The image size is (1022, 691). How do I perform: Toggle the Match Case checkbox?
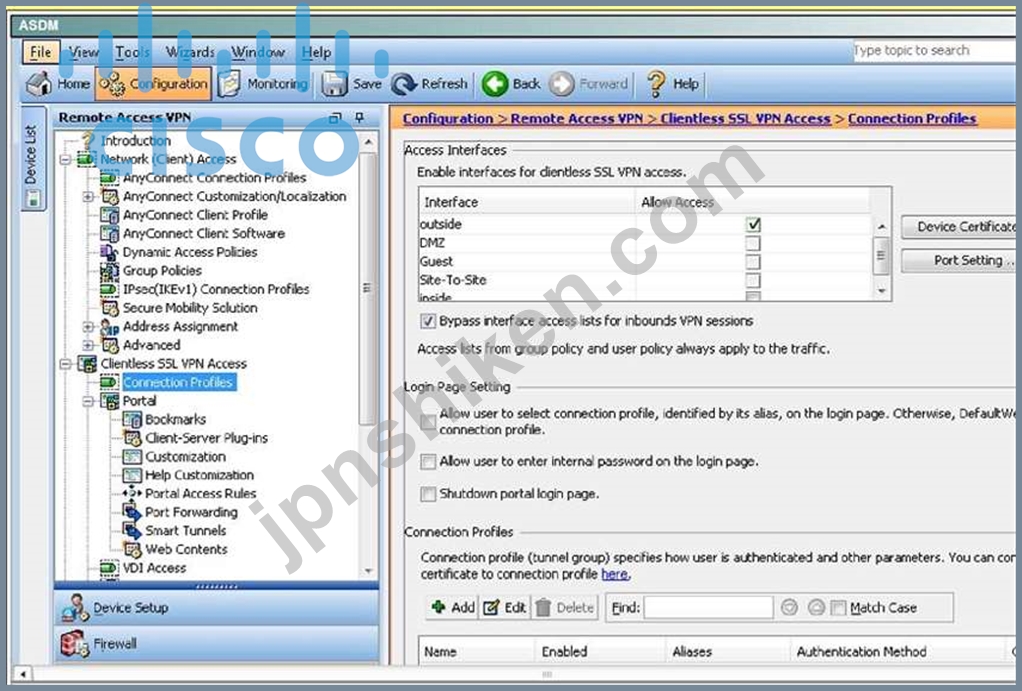click(838, 608)
